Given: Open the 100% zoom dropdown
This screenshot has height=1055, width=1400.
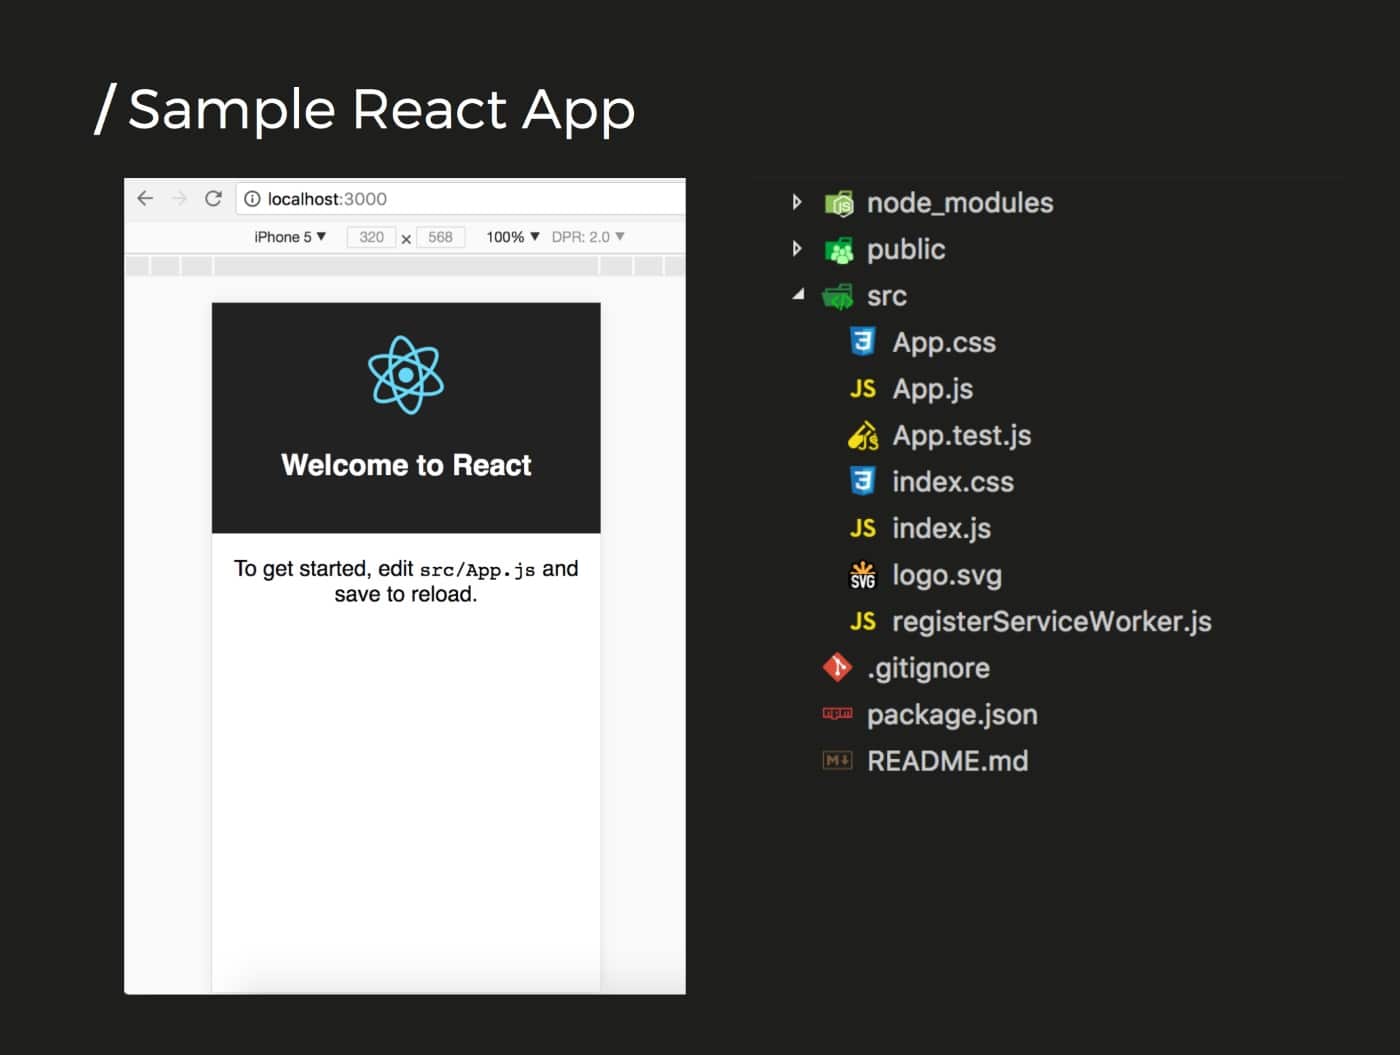Looking at the screenshot, I should coord(512,237).
